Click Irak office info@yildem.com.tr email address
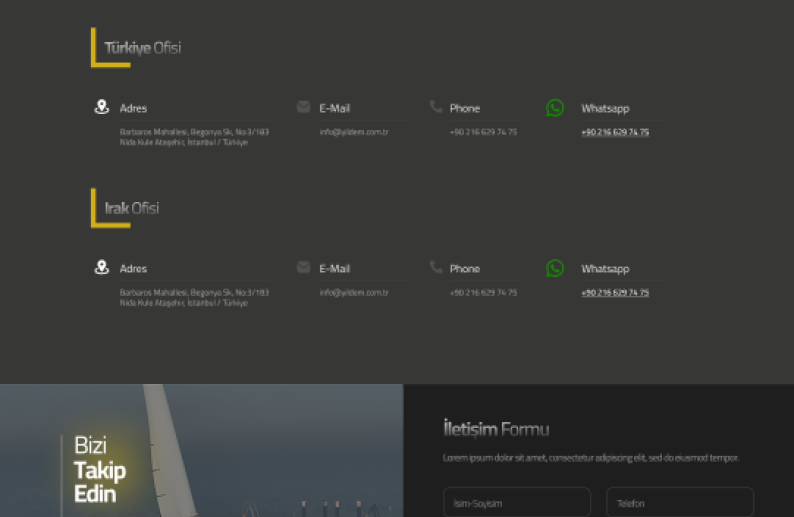Viewport: 794px width, 517px height. pyautogui.click(x=354, y=293)
